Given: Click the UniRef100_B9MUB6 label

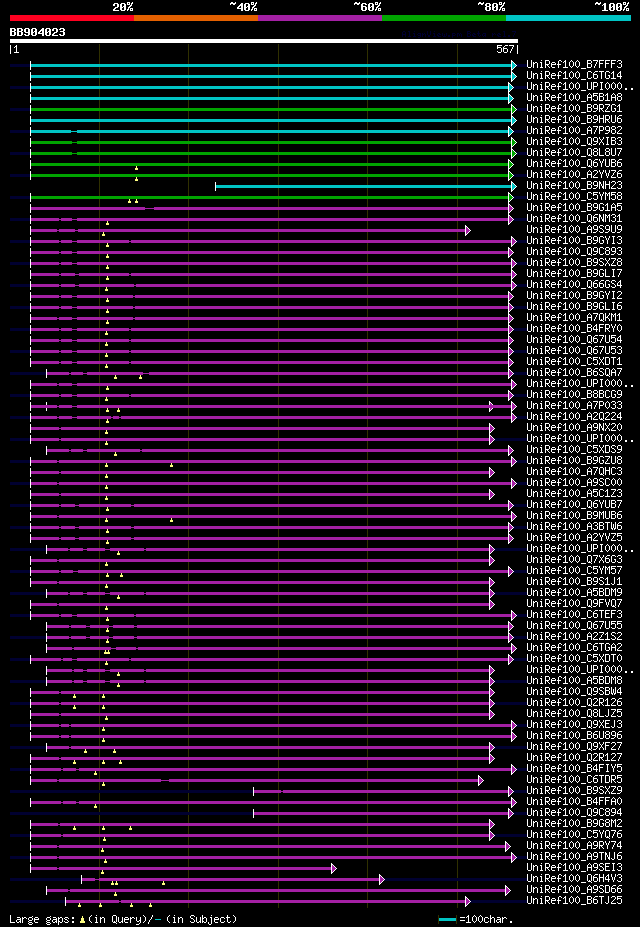Looking at the screenshot, I should coord(574,516).
